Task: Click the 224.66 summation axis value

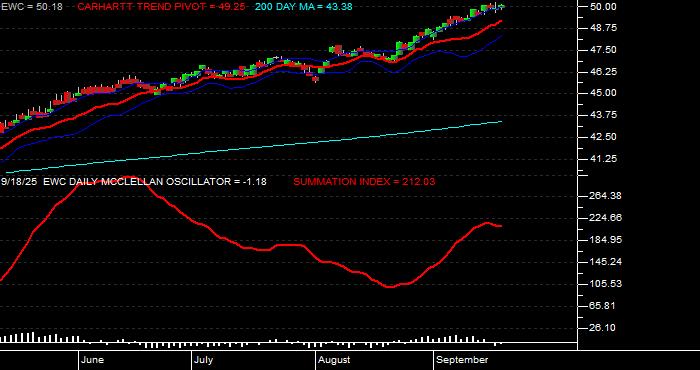Action: point(605,218)
